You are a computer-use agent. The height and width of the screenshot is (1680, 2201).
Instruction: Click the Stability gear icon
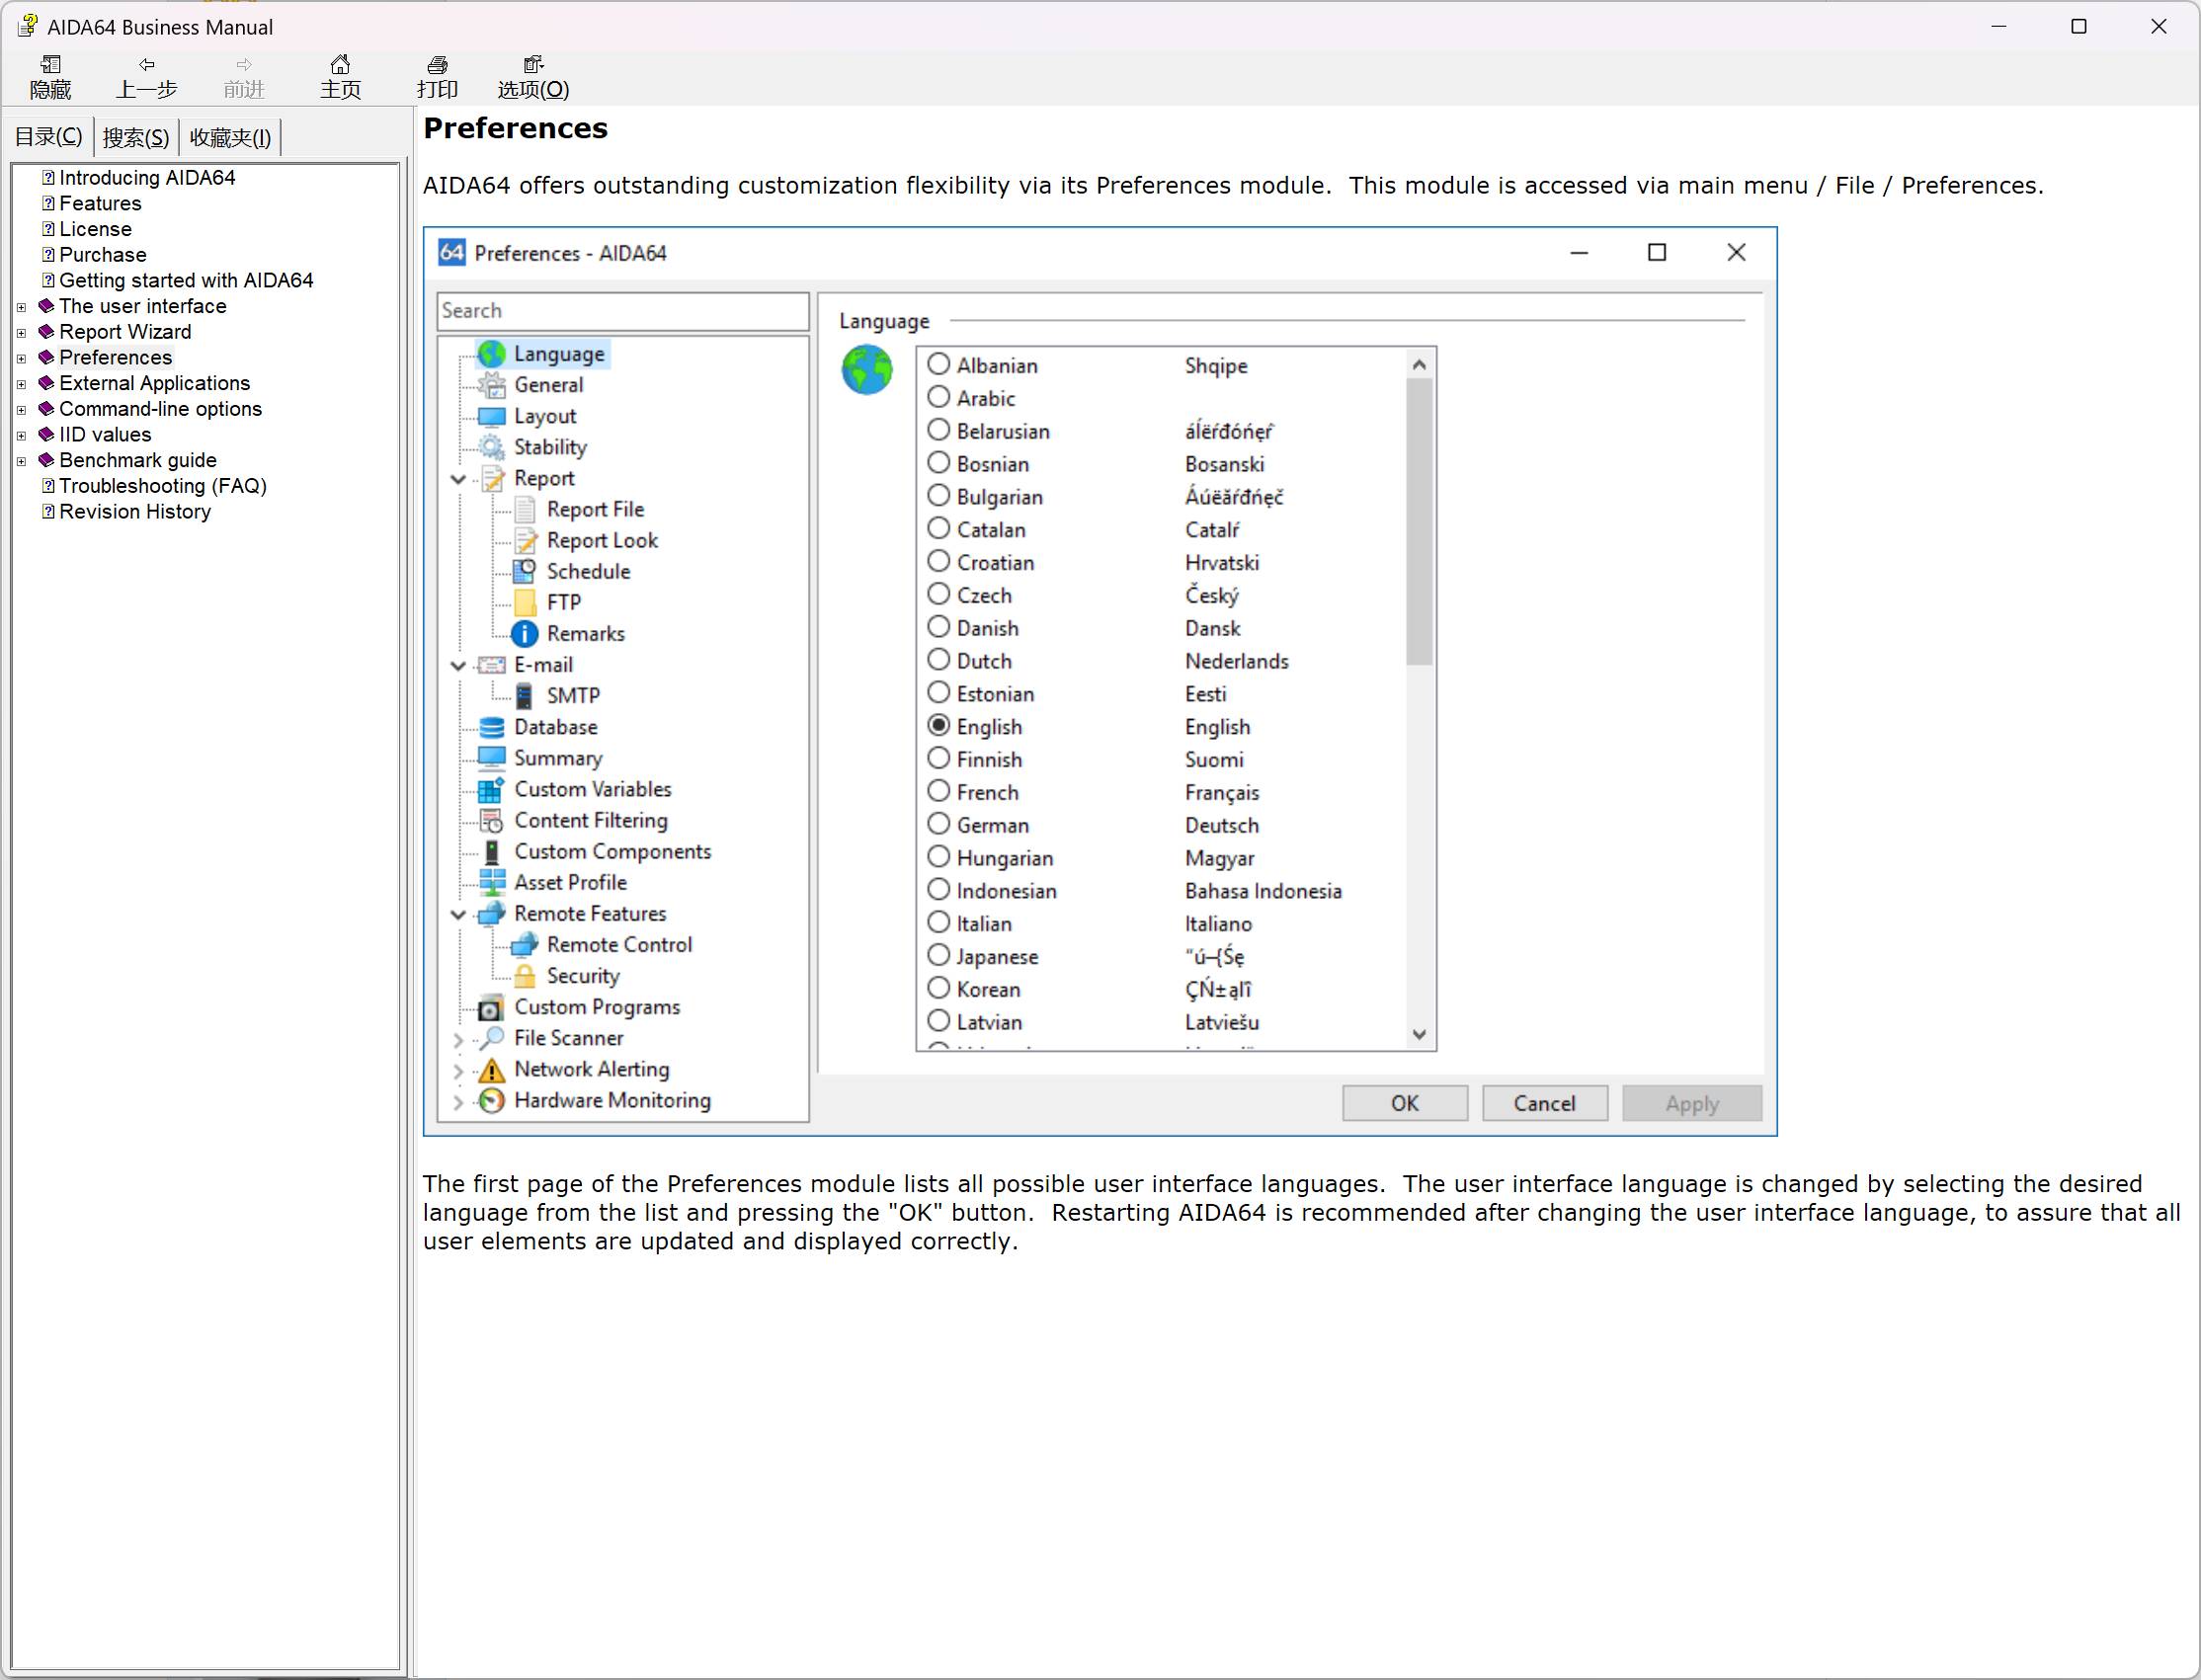491,447
